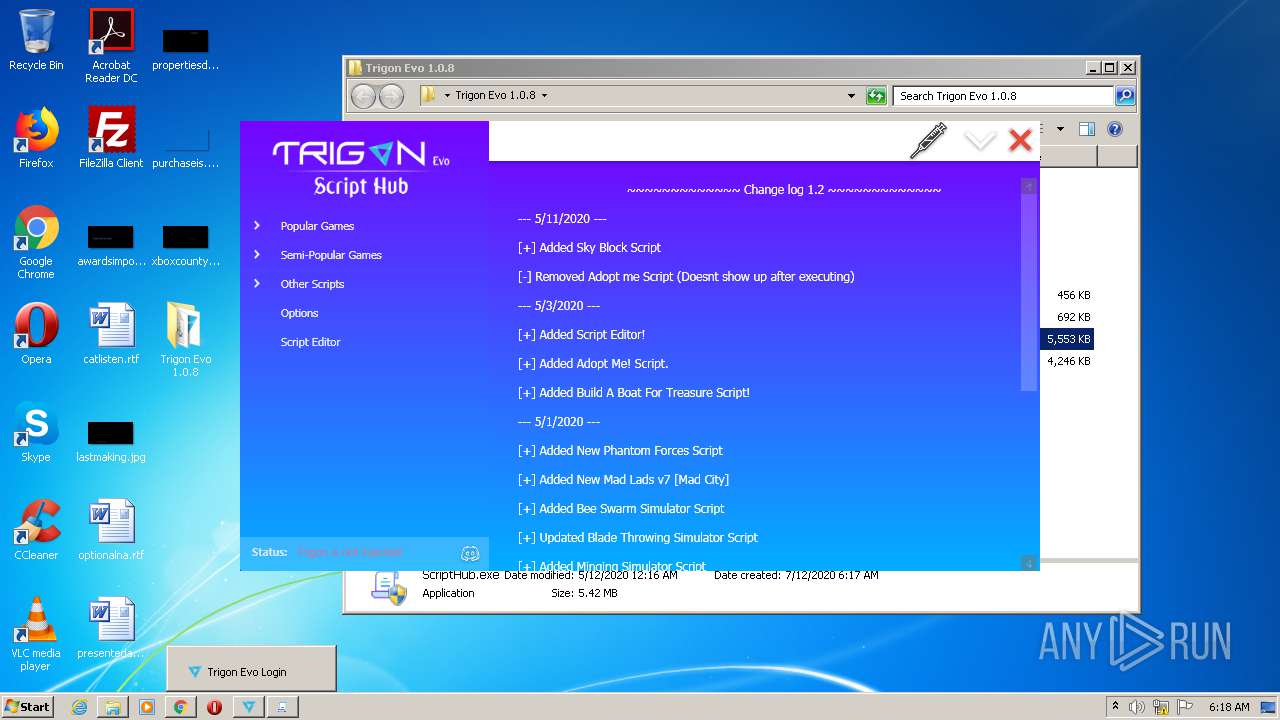
Task: Open CCleaner desktop shortcut
Action: [x=36, y=530]
